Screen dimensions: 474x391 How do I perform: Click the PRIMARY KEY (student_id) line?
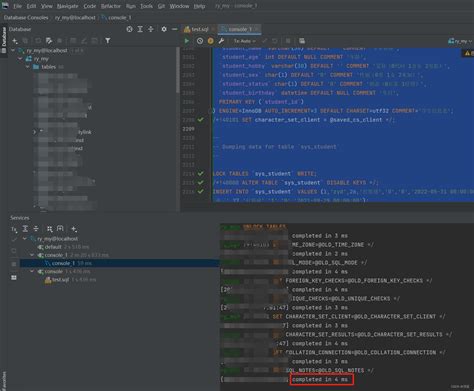[x=261, y=102]
